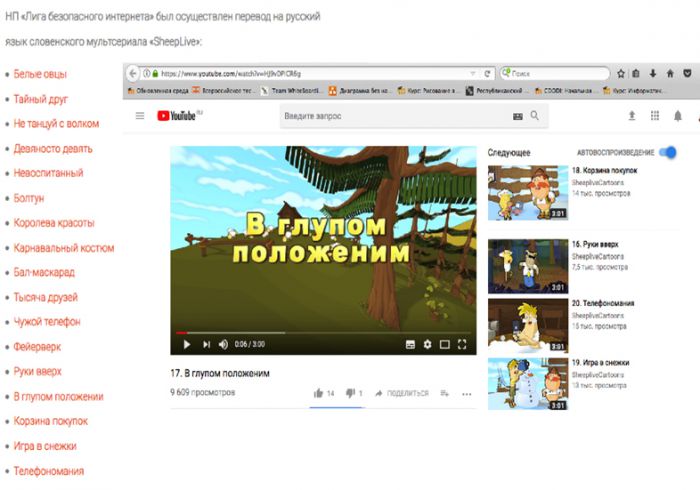Open the Team WhiteBoard bookmark
This screenshot has width=700, height=490.
pos(291,91)
